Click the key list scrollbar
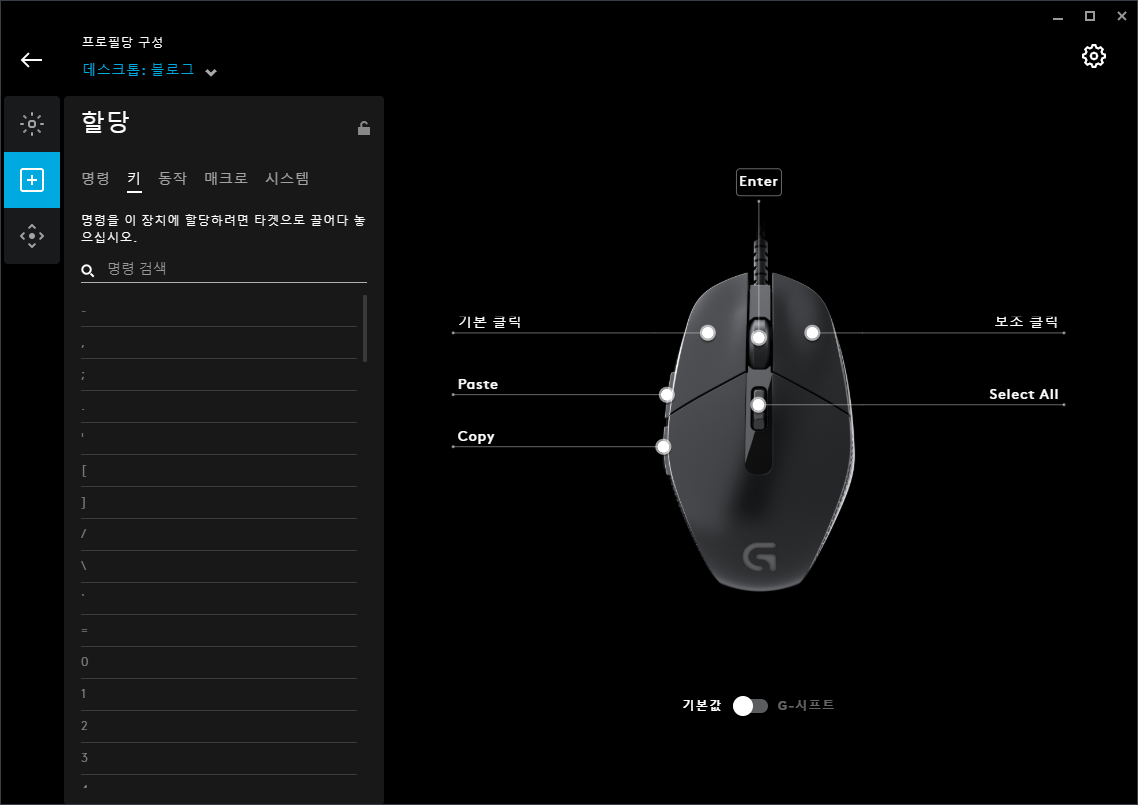 coord(364,328)
